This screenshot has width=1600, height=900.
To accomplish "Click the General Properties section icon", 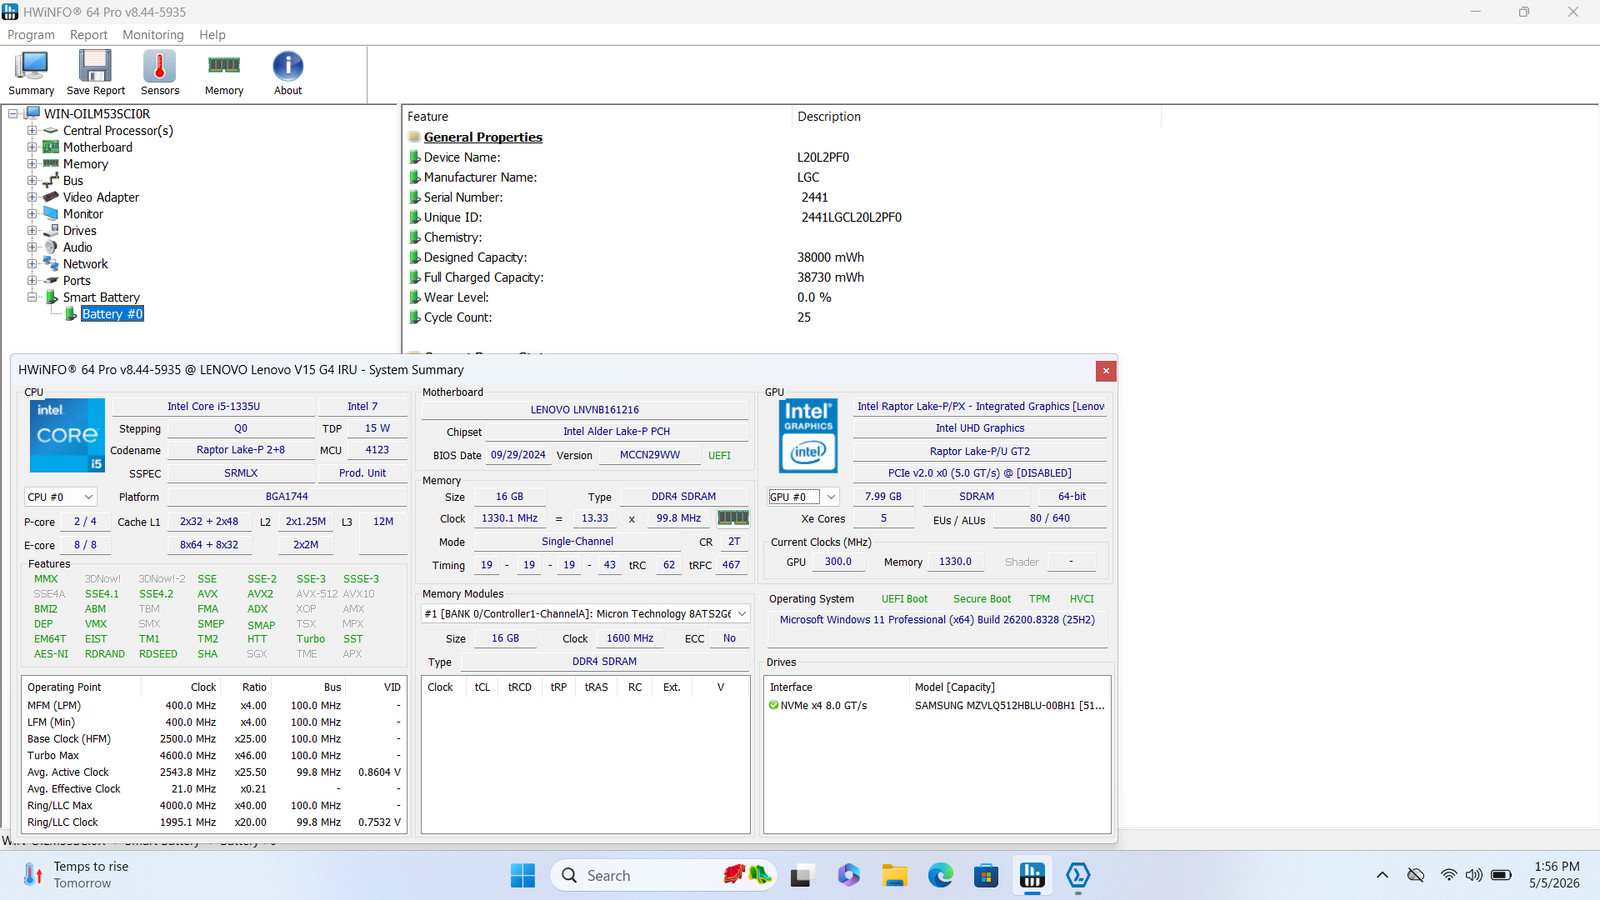I will point(414,137).
